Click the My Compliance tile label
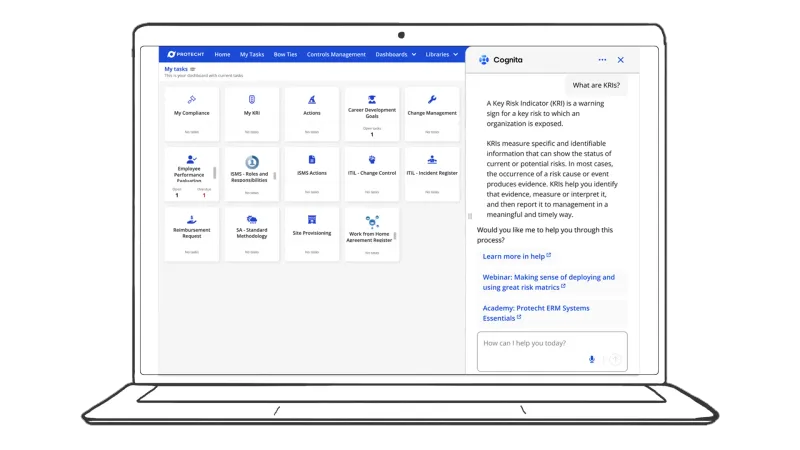Viewport: 800px width, 450px height. [x=192, y=113]
